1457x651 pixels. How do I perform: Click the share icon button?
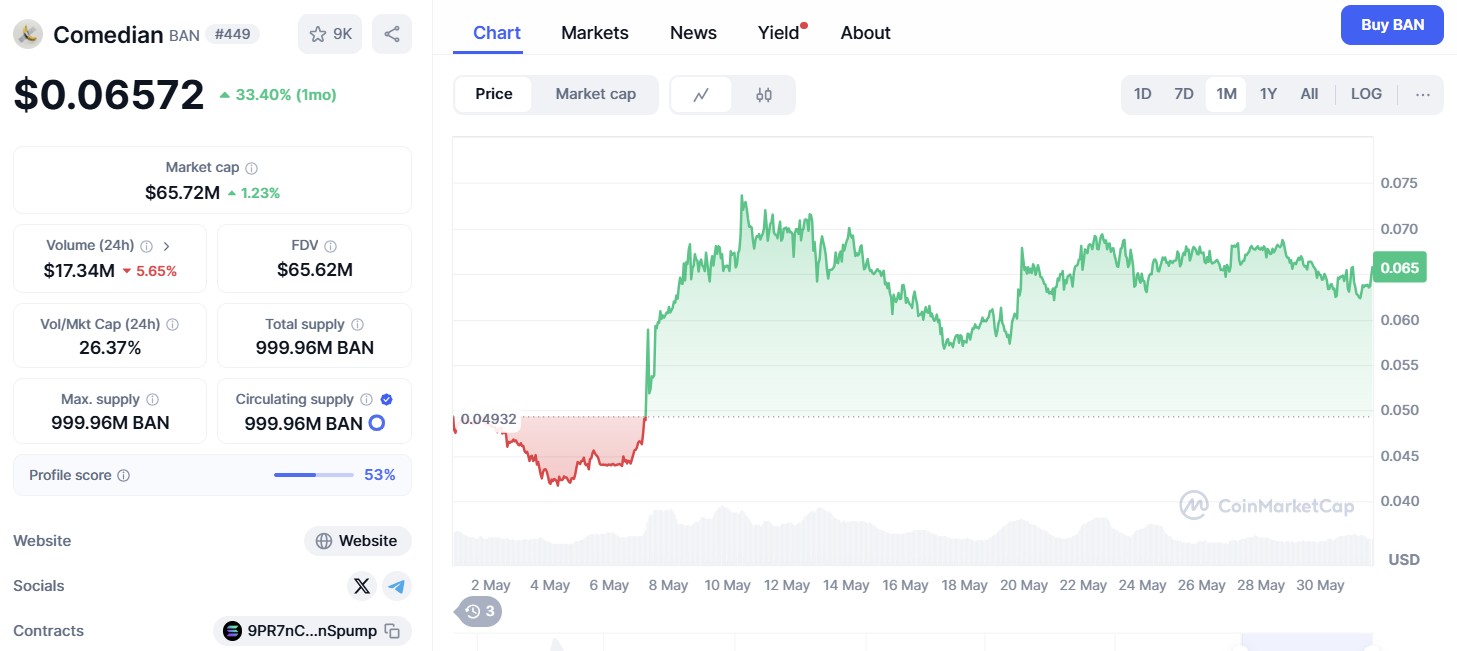(x=392, y=34)
